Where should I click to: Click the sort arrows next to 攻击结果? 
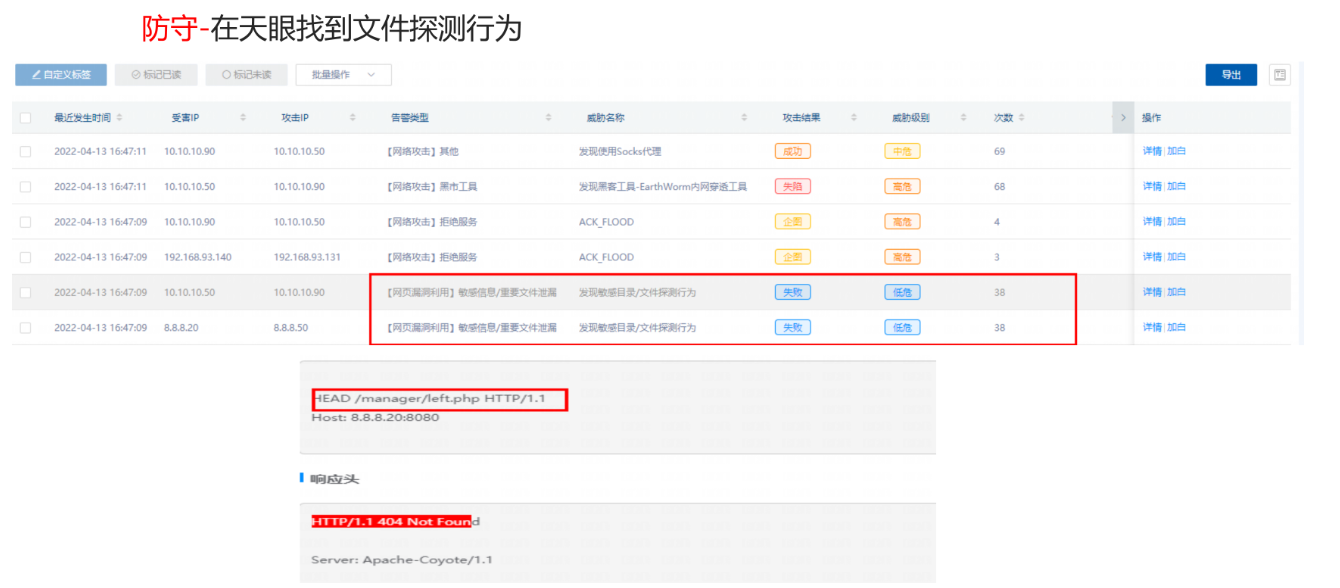853,118
